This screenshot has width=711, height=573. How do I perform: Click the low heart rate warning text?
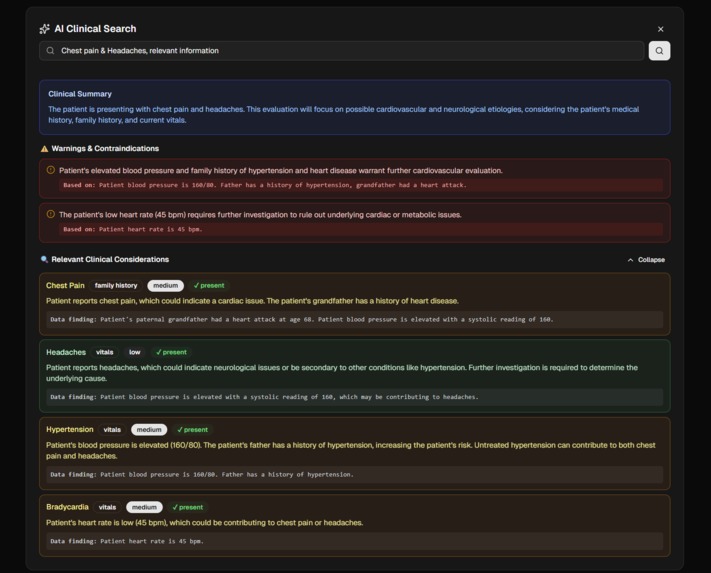point(260,214)
